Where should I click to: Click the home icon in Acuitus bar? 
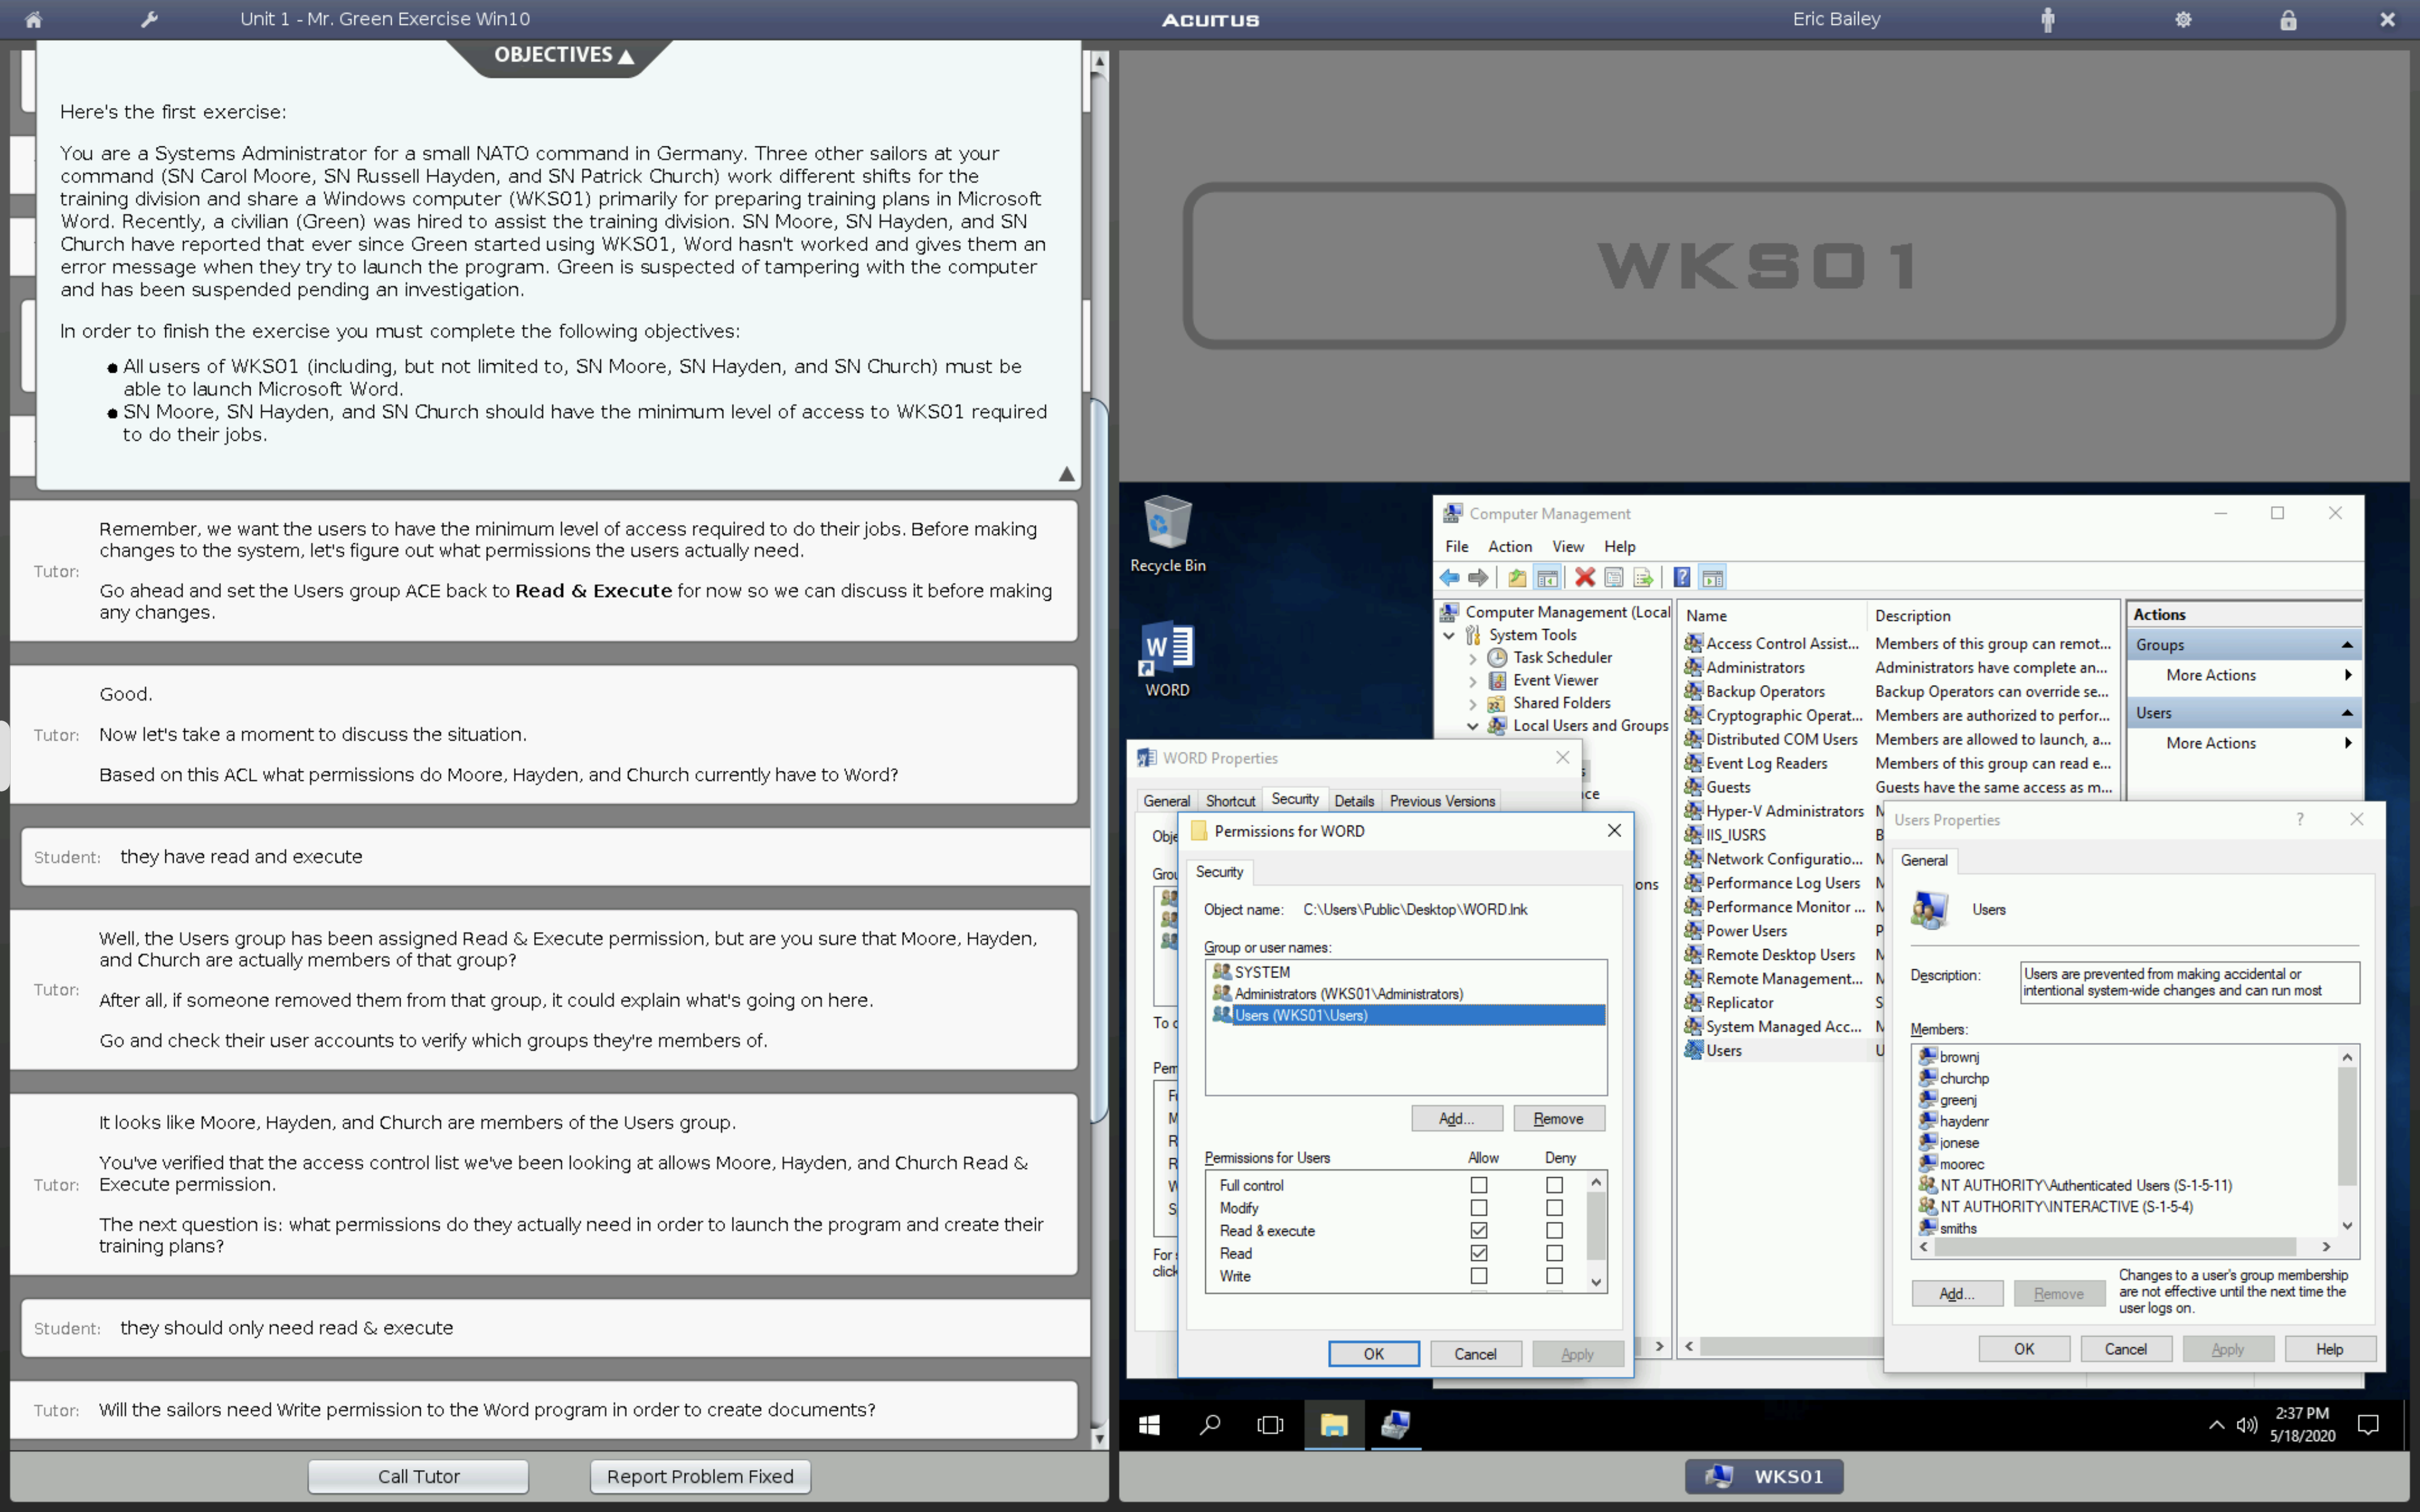tap(33, 19)
